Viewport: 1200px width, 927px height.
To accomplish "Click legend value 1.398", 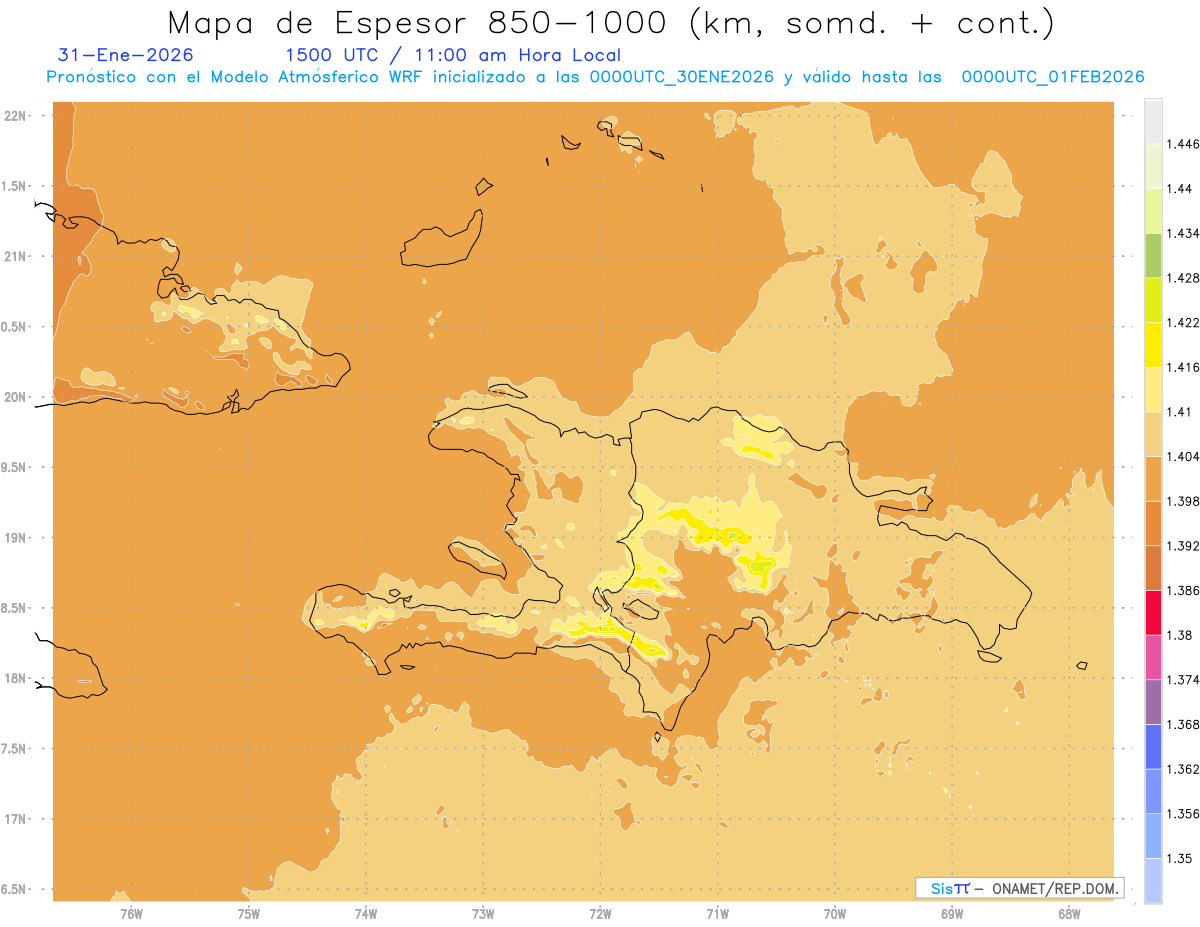I will pyautogui.click(x=1182, y=501).
